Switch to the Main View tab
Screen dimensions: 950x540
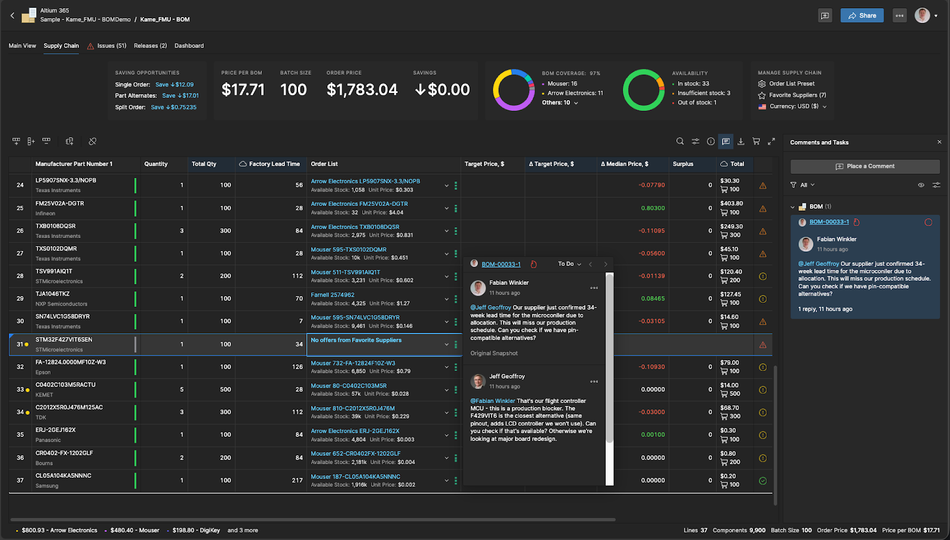click(22, 46)
